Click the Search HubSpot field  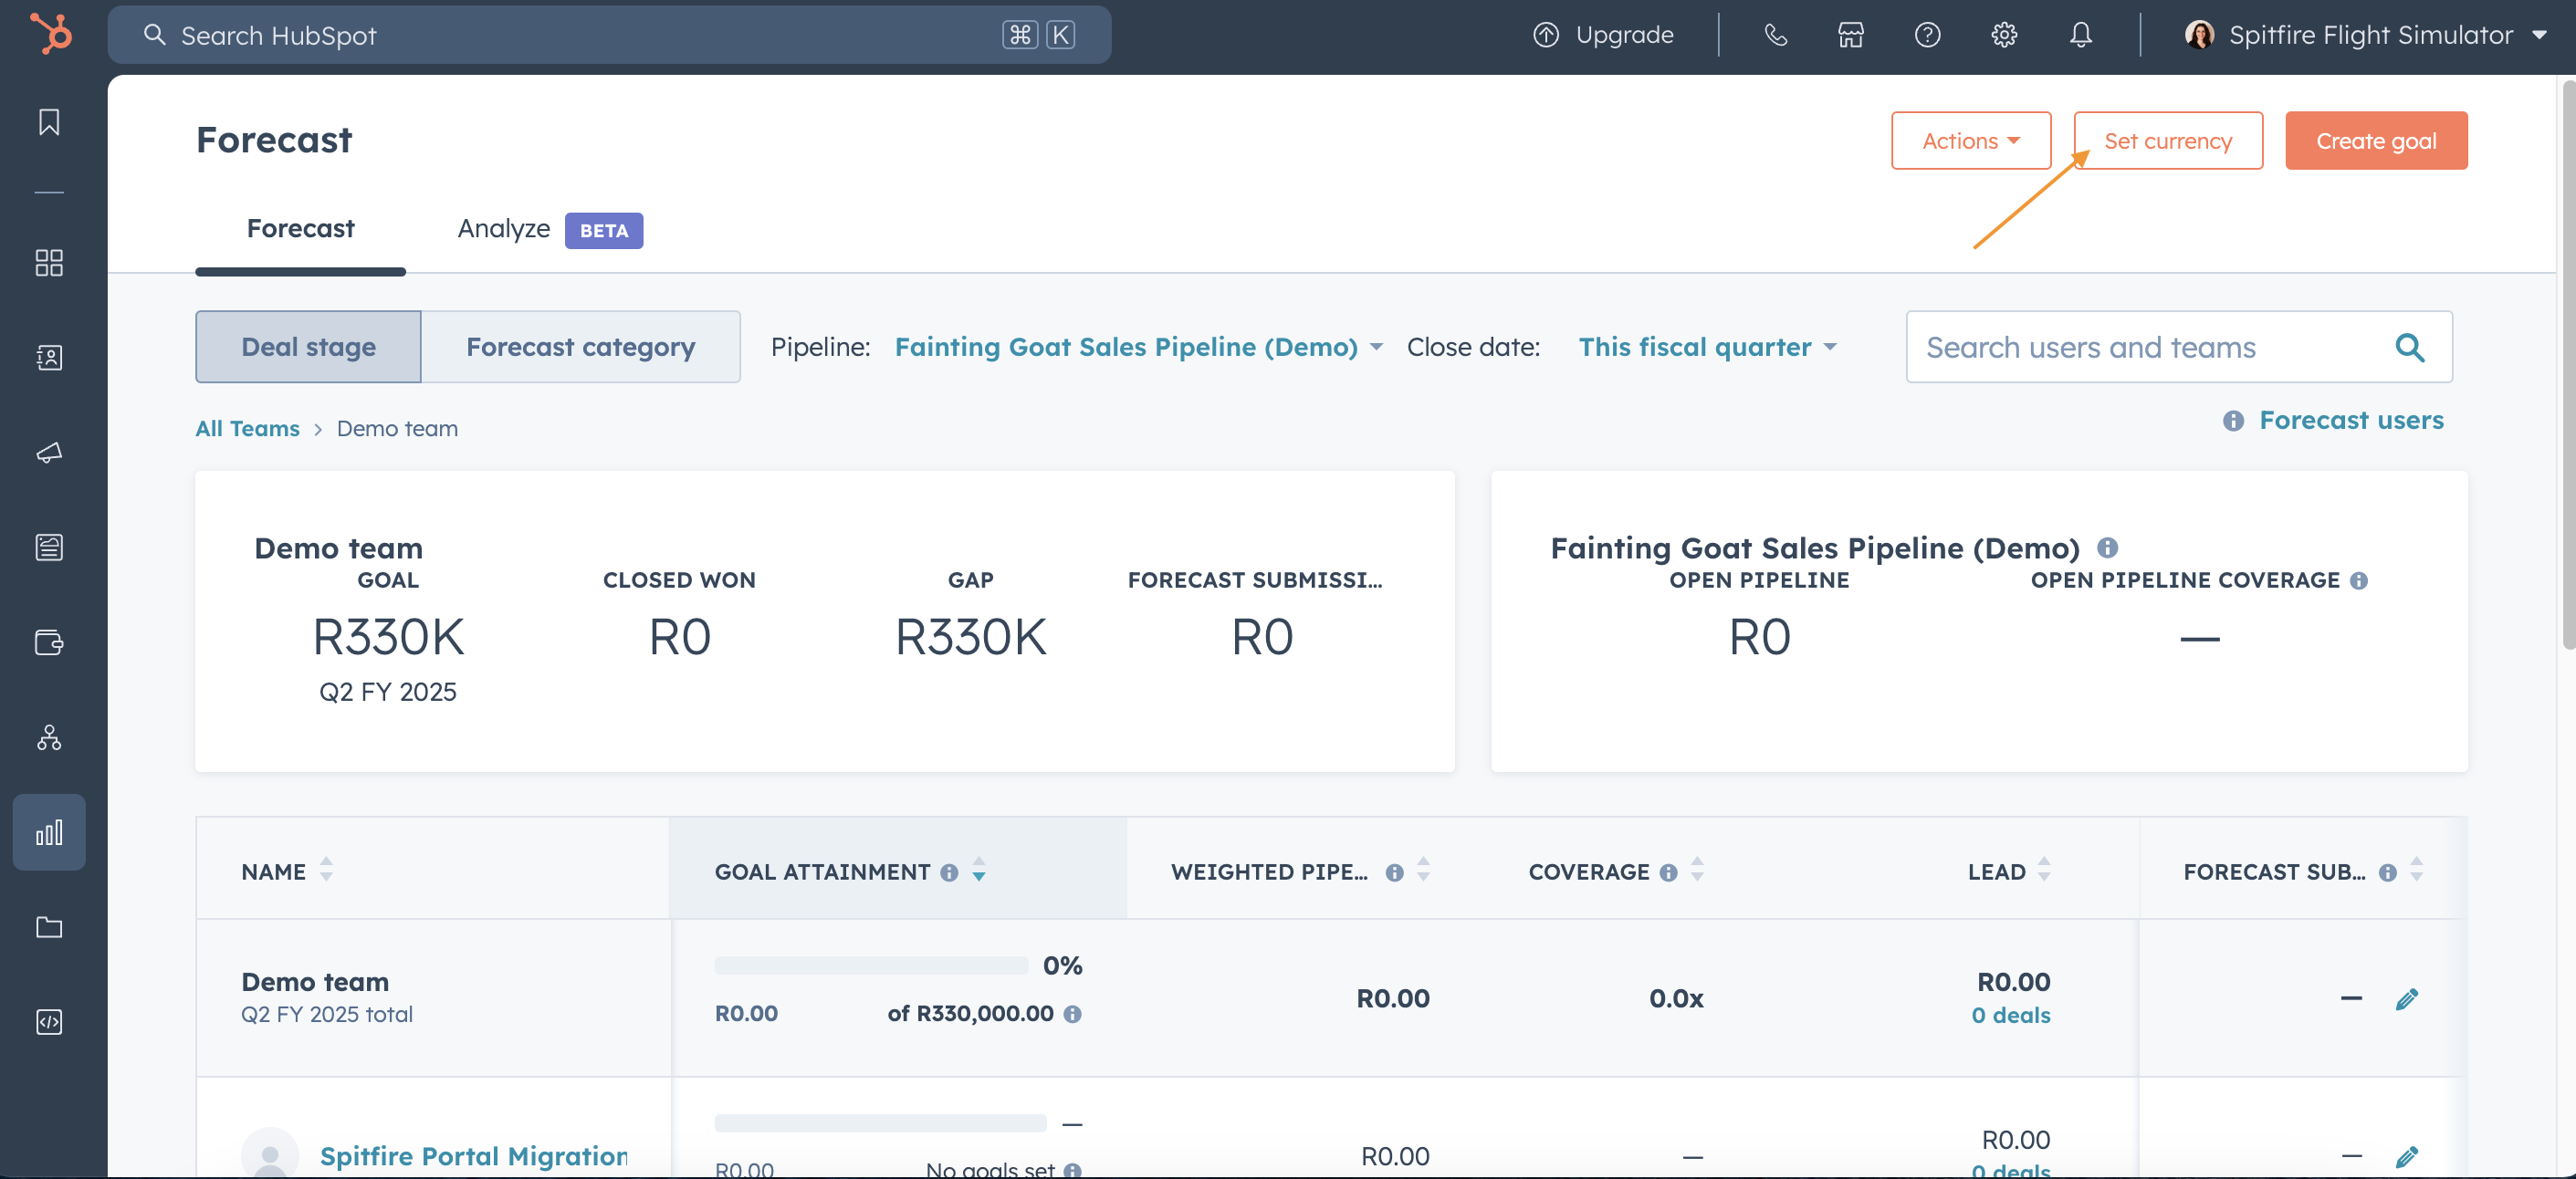(x=609, y=35)
